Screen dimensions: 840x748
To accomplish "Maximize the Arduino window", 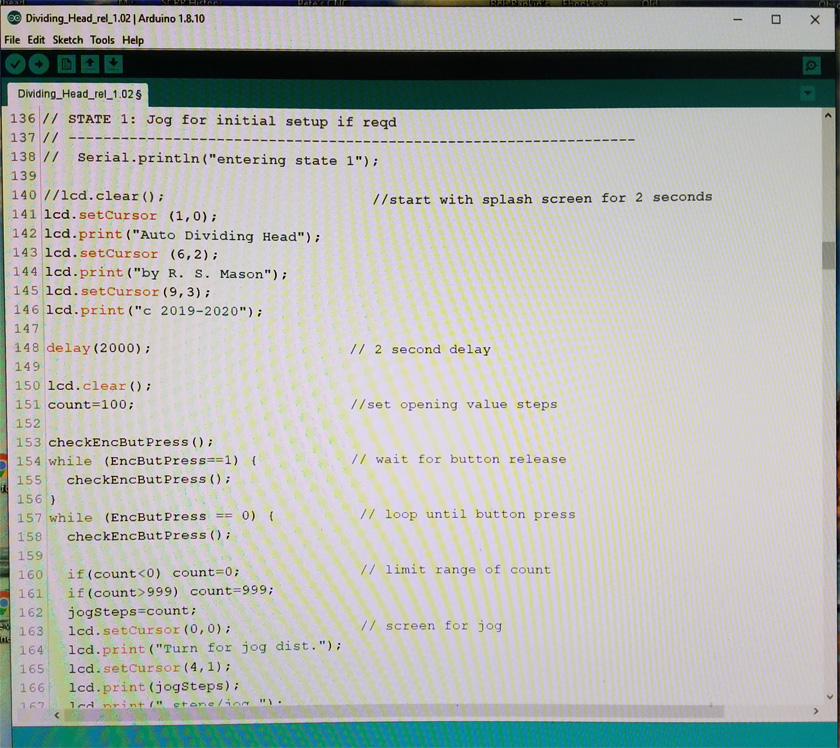I will coord(775,19).
